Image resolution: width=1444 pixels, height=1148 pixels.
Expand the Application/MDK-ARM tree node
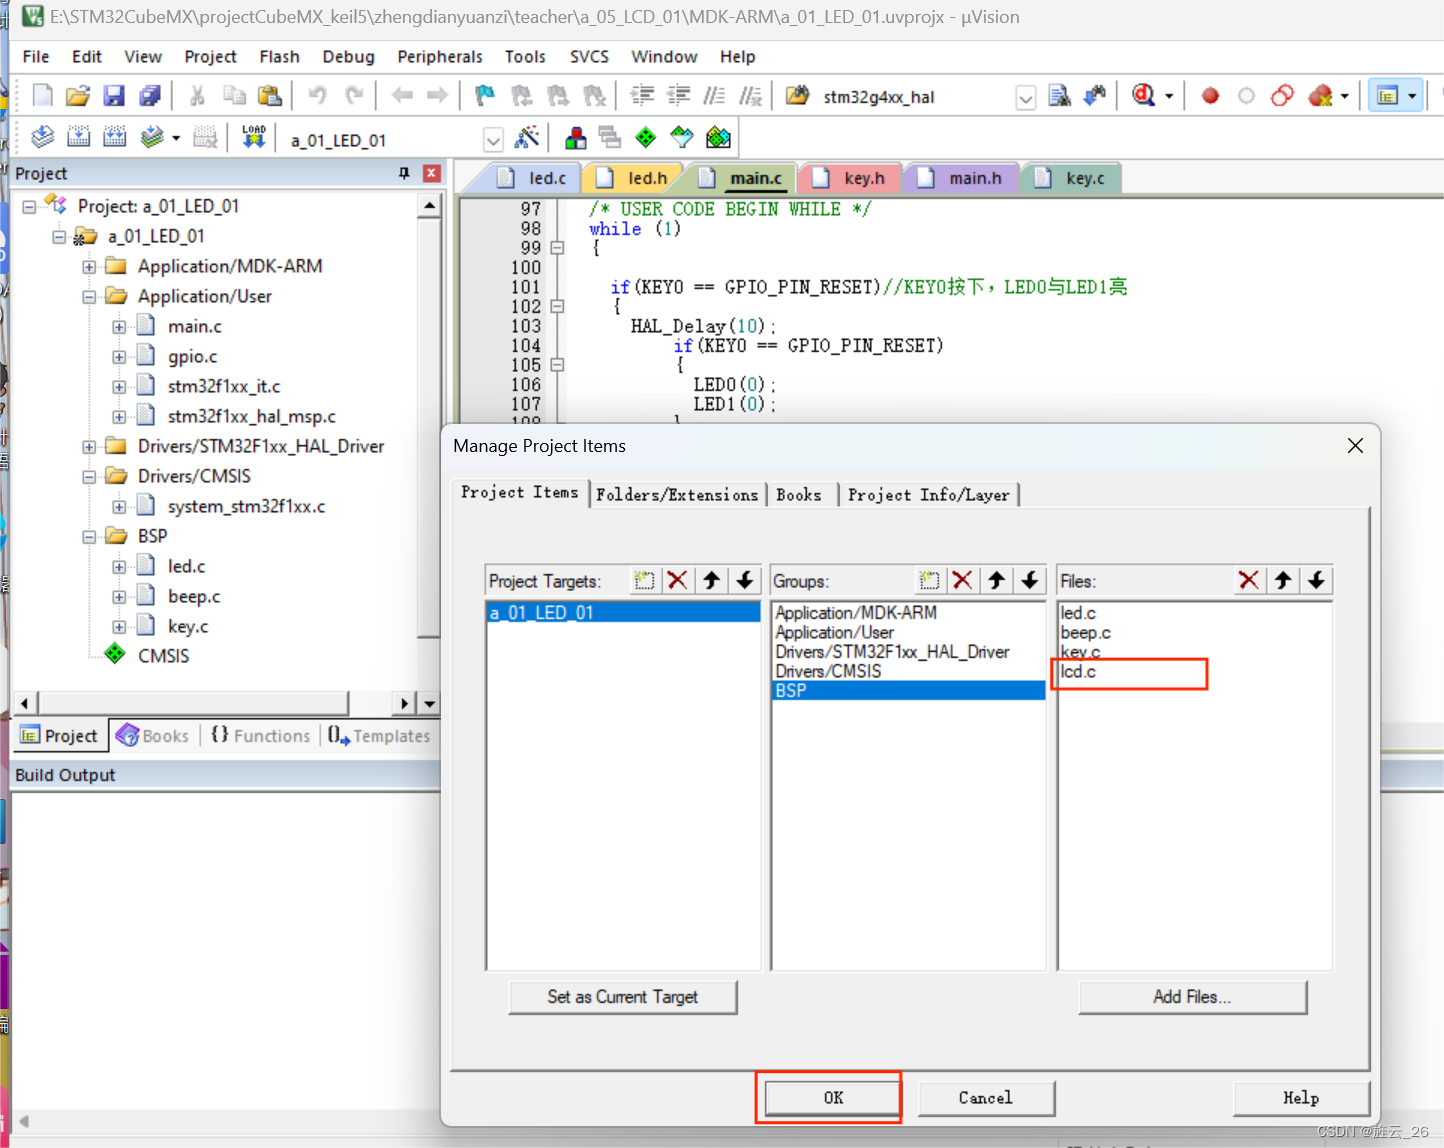coord(88,266)
